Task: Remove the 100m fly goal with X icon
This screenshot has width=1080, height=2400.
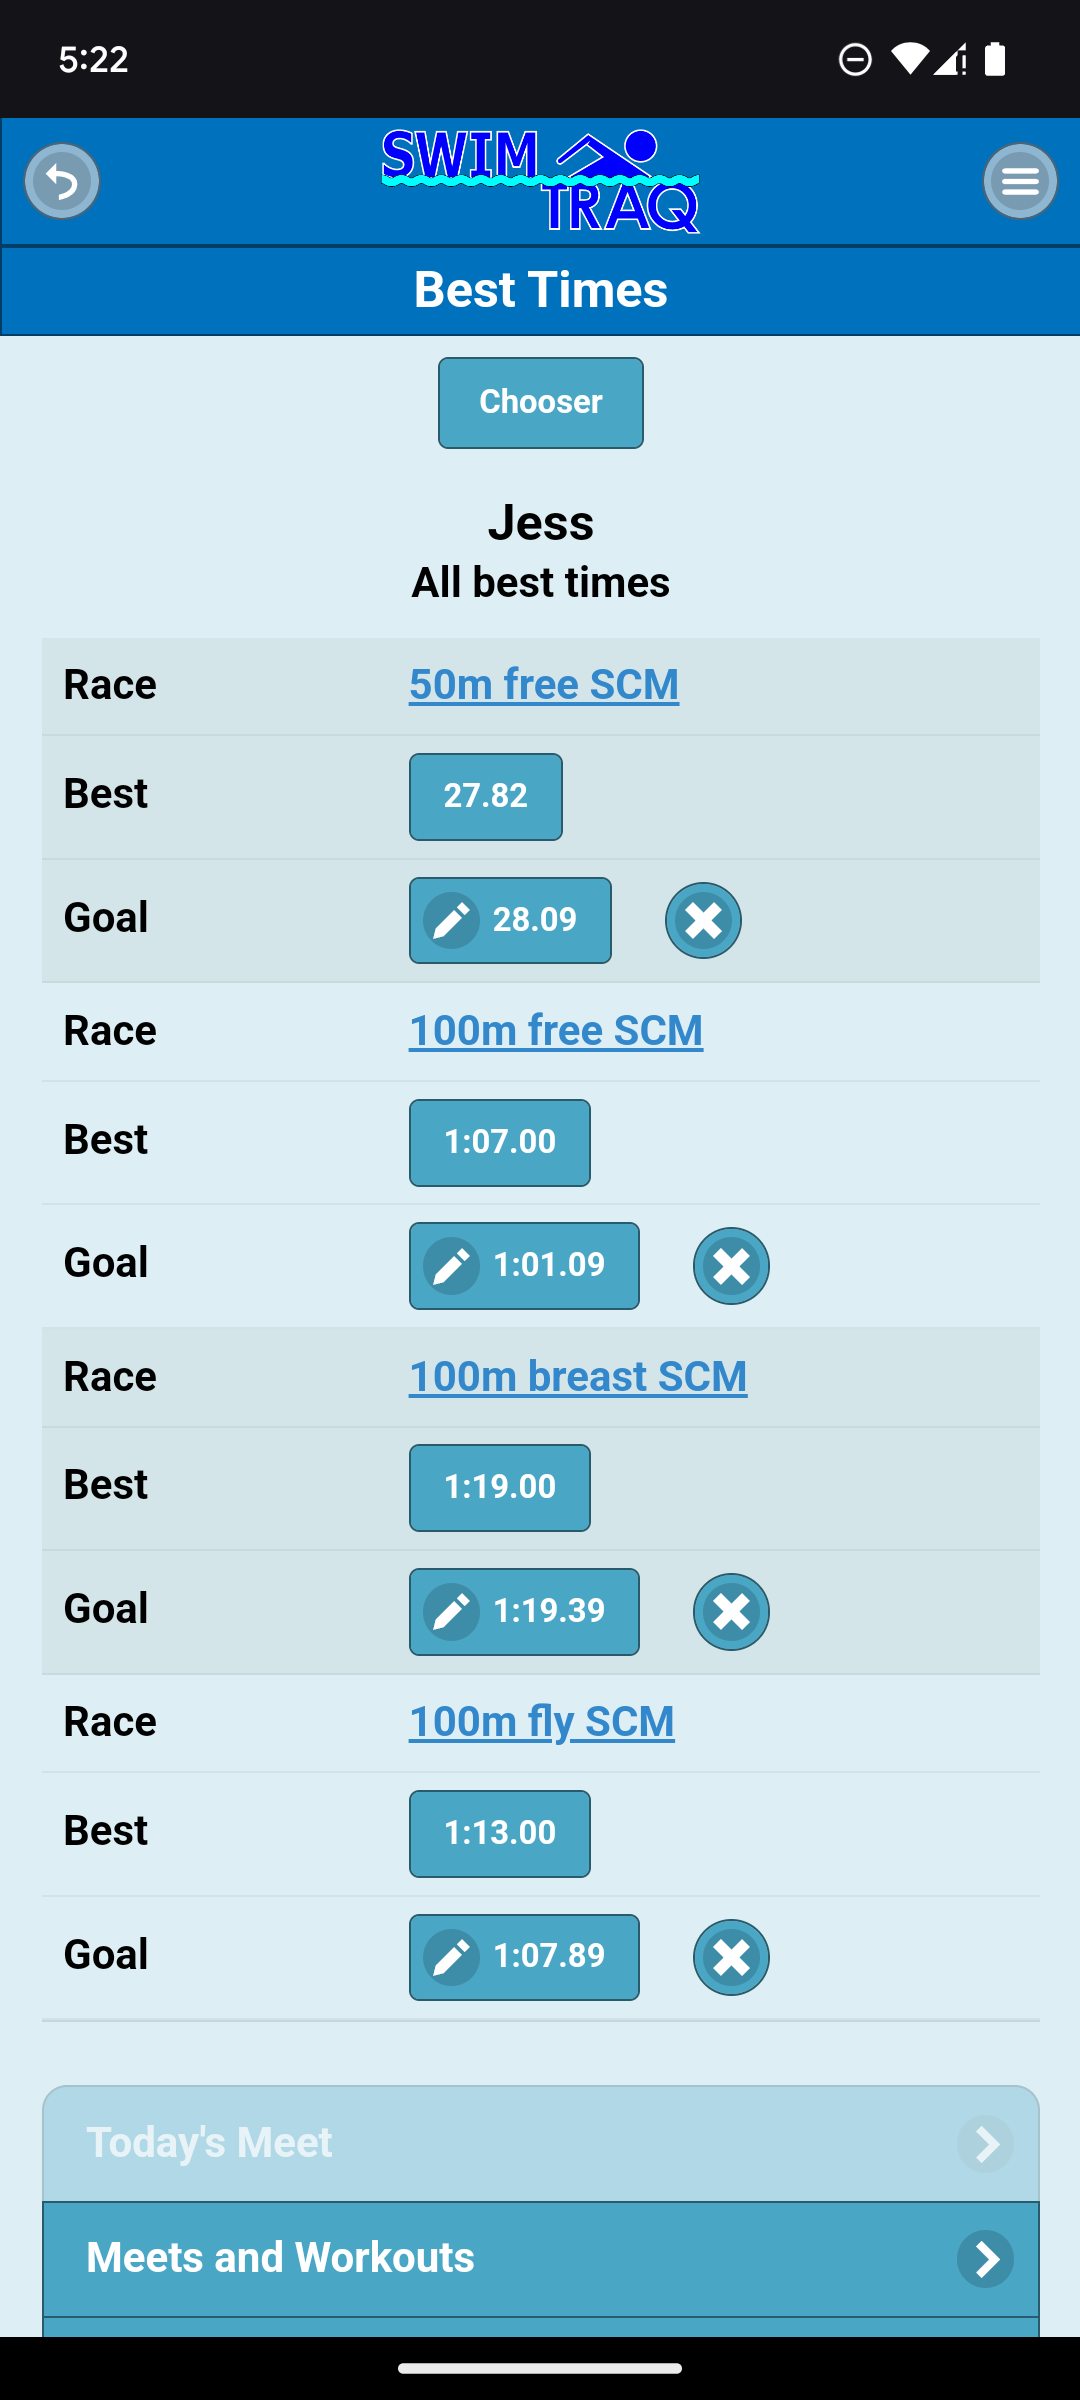Action: pos(731,1957)
